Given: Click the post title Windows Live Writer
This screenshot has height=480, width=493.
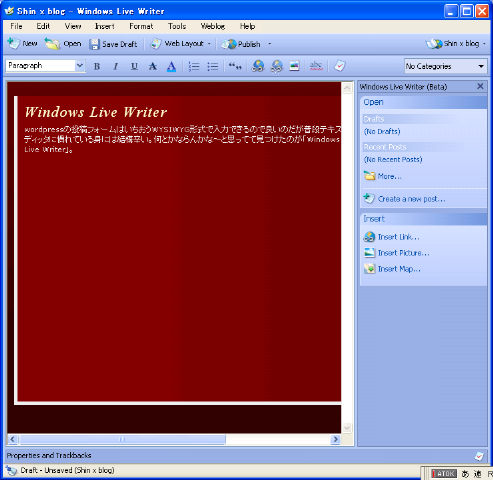Looking at the screenshot, I should (96, 112).
